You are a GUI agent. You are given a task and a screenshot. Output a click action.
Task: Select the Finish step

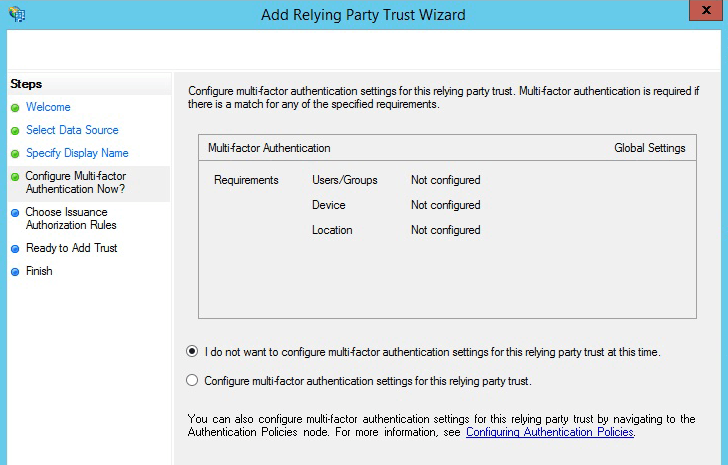tap(39, 271)
